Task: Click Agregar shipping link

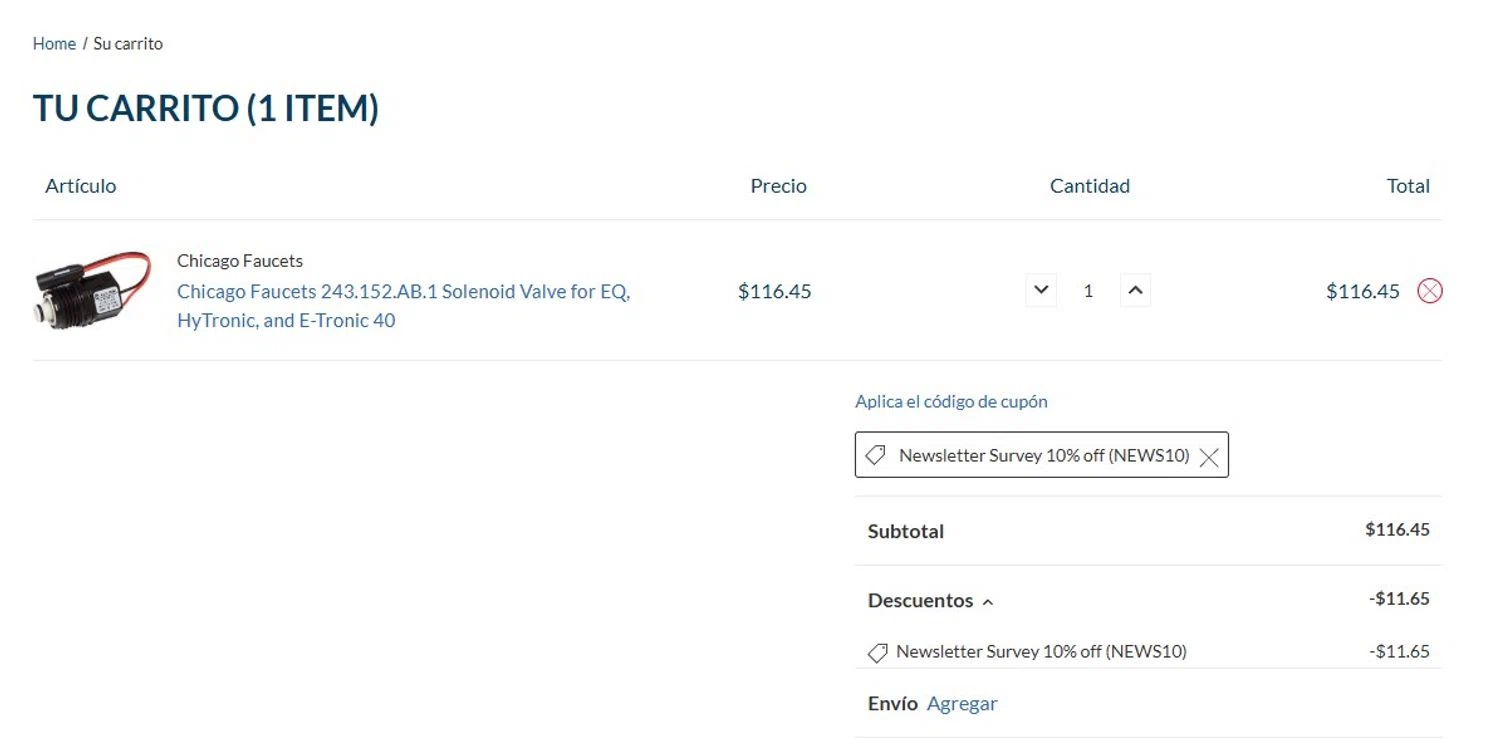Action: tap(962, 703)
